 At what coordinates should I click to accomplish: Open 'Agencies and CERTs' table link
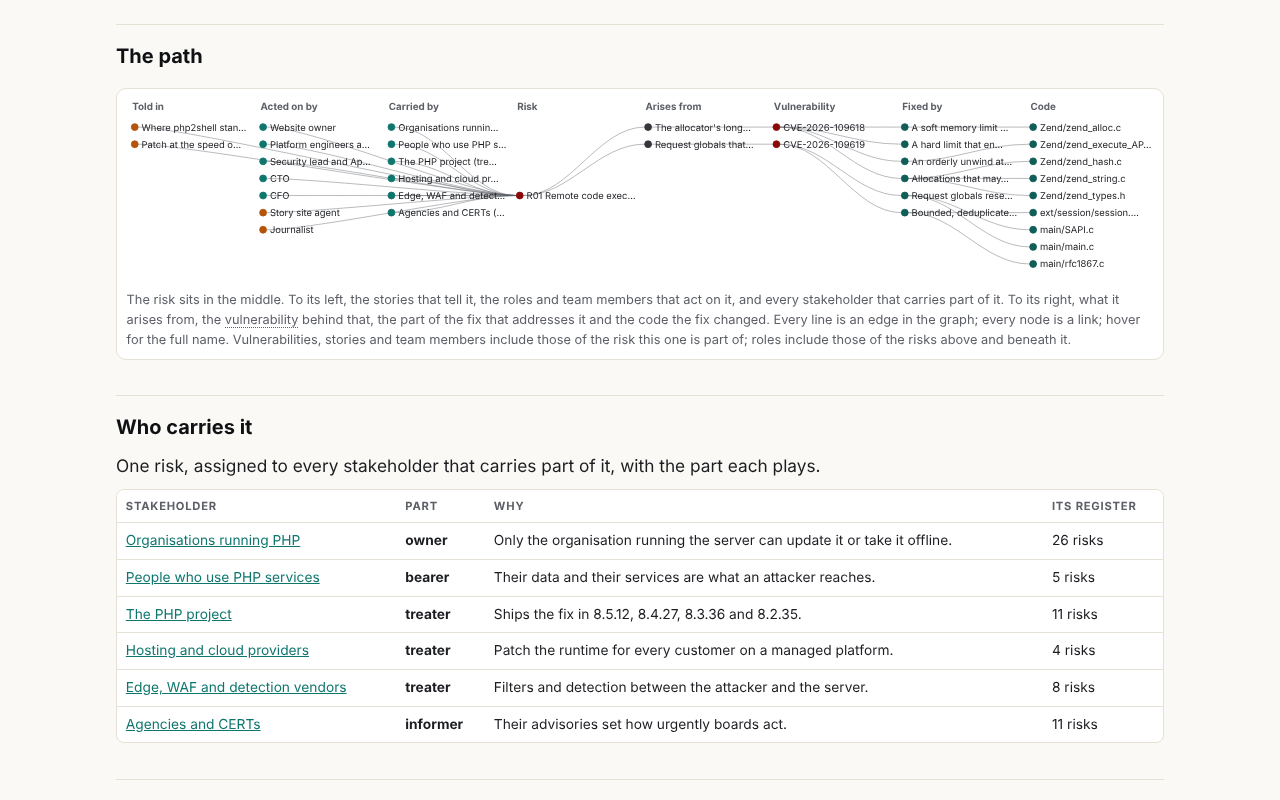point(193,724)
